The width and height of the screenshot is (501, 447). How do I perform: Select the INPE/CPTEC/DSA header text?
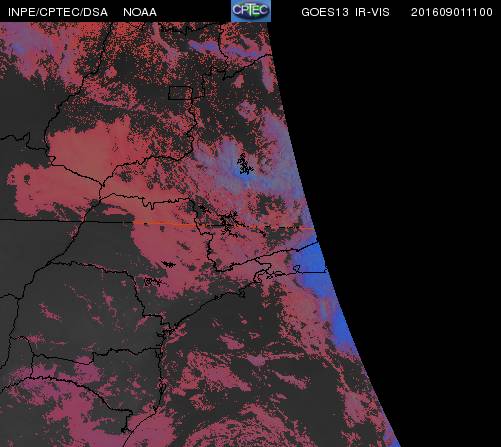(58, 12)
